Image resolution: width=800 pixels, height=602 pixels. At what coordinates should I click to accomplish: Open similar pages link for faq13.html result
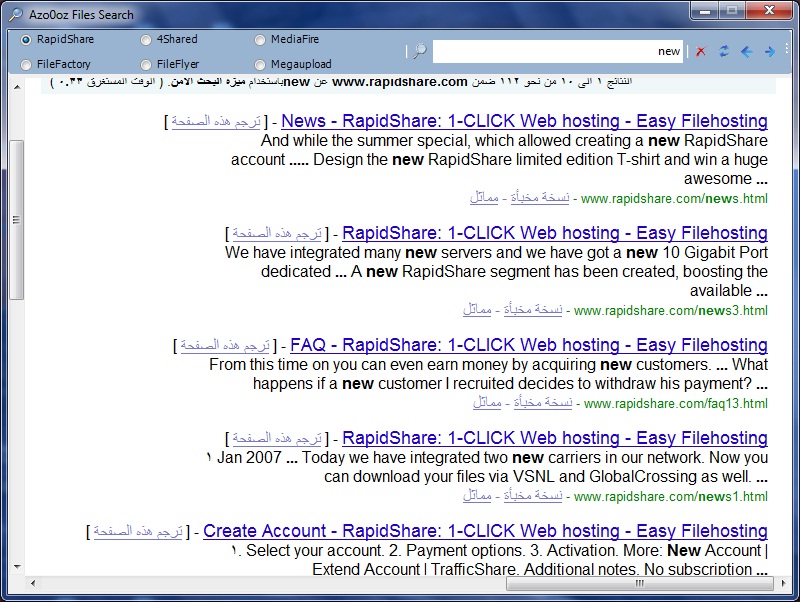pos(487,403)
